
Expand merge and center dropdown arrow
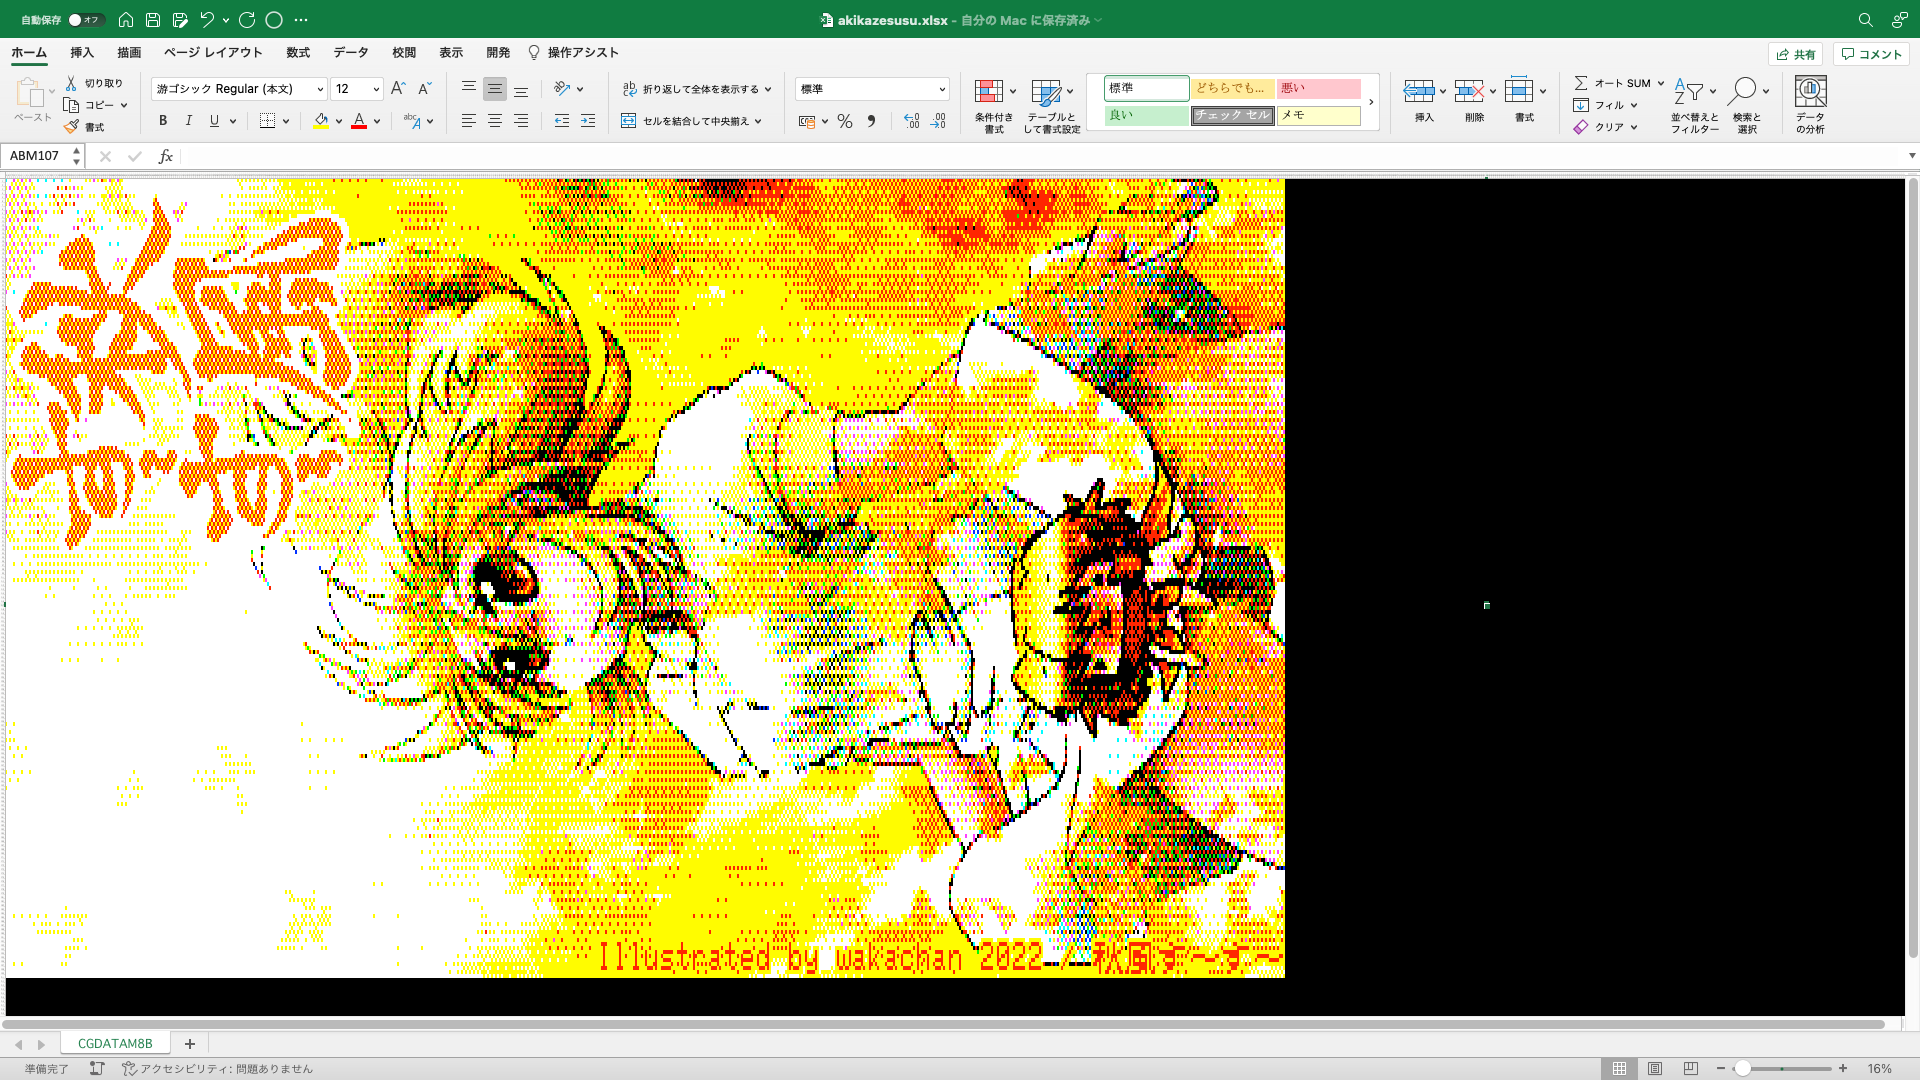(758, 121)
